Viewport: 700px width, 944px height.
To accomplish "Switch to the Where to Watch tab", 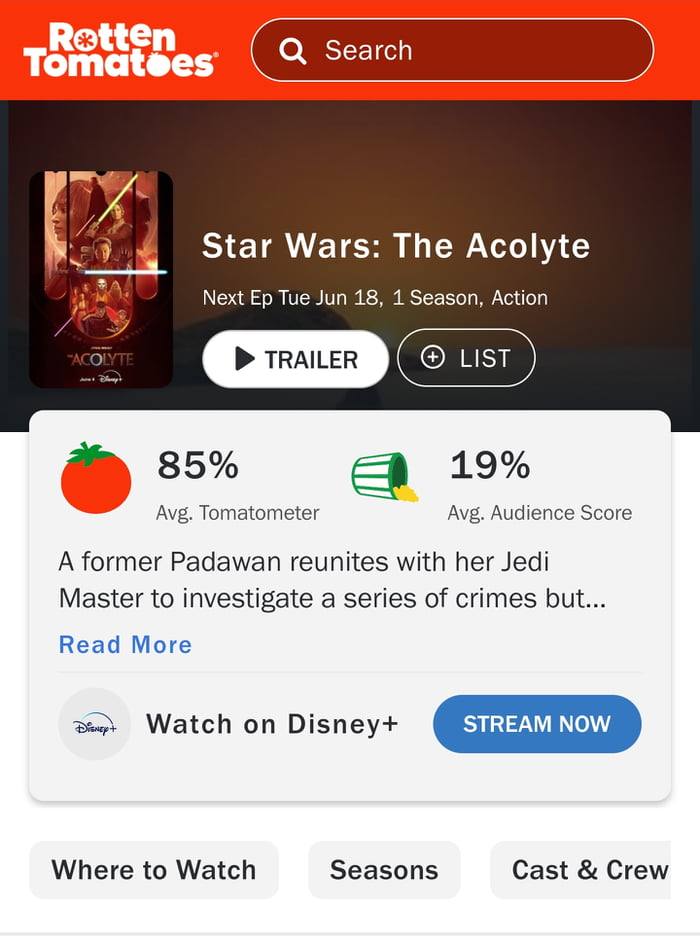I will coord(154,870).
